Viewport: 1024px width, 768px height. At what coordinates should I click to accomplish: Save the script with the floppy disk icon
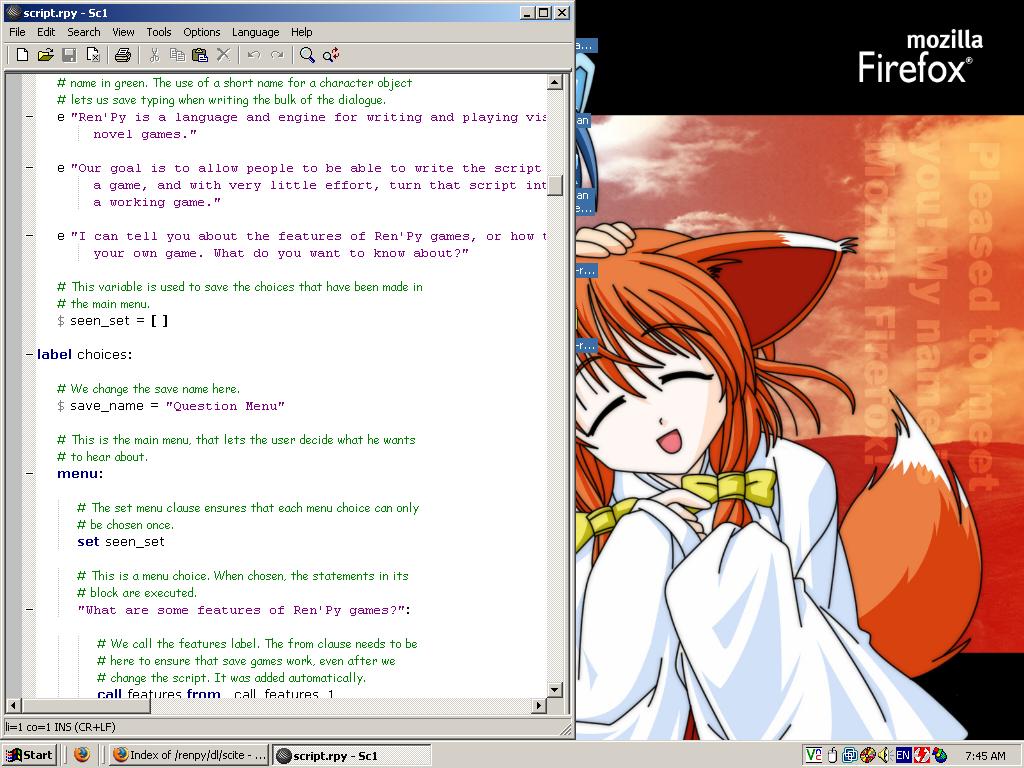69,55
